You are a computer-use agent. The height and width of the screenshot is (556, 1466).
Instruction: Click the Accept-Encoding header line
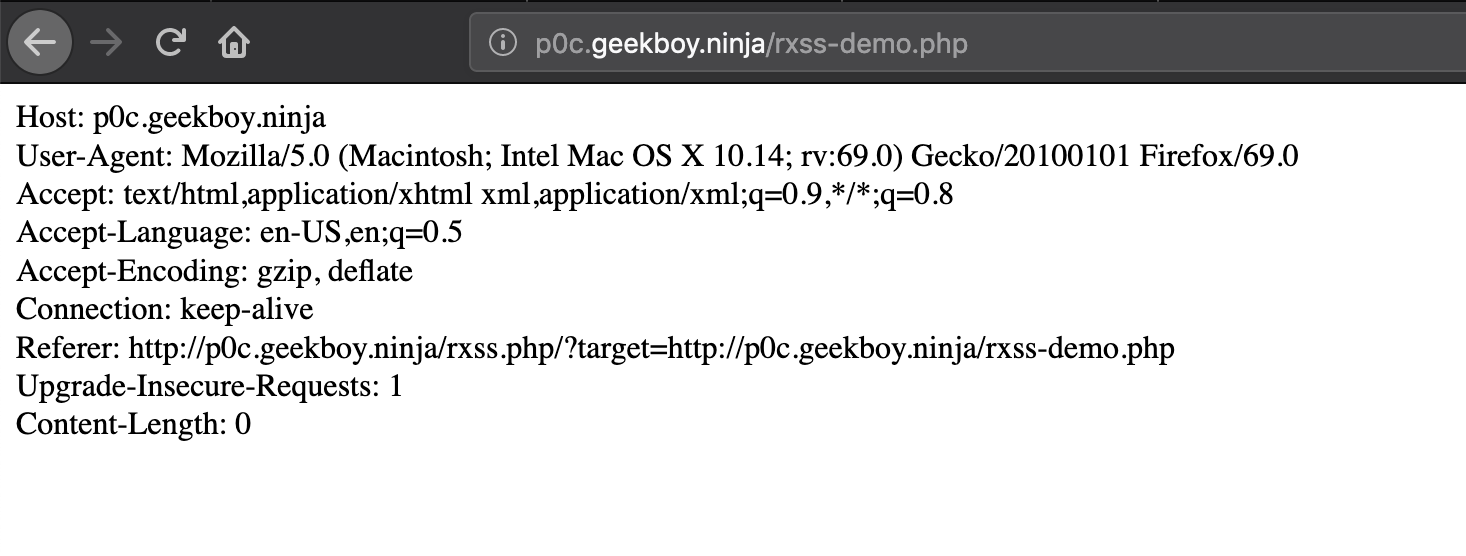pyautogui.click(x=214, y=271)
